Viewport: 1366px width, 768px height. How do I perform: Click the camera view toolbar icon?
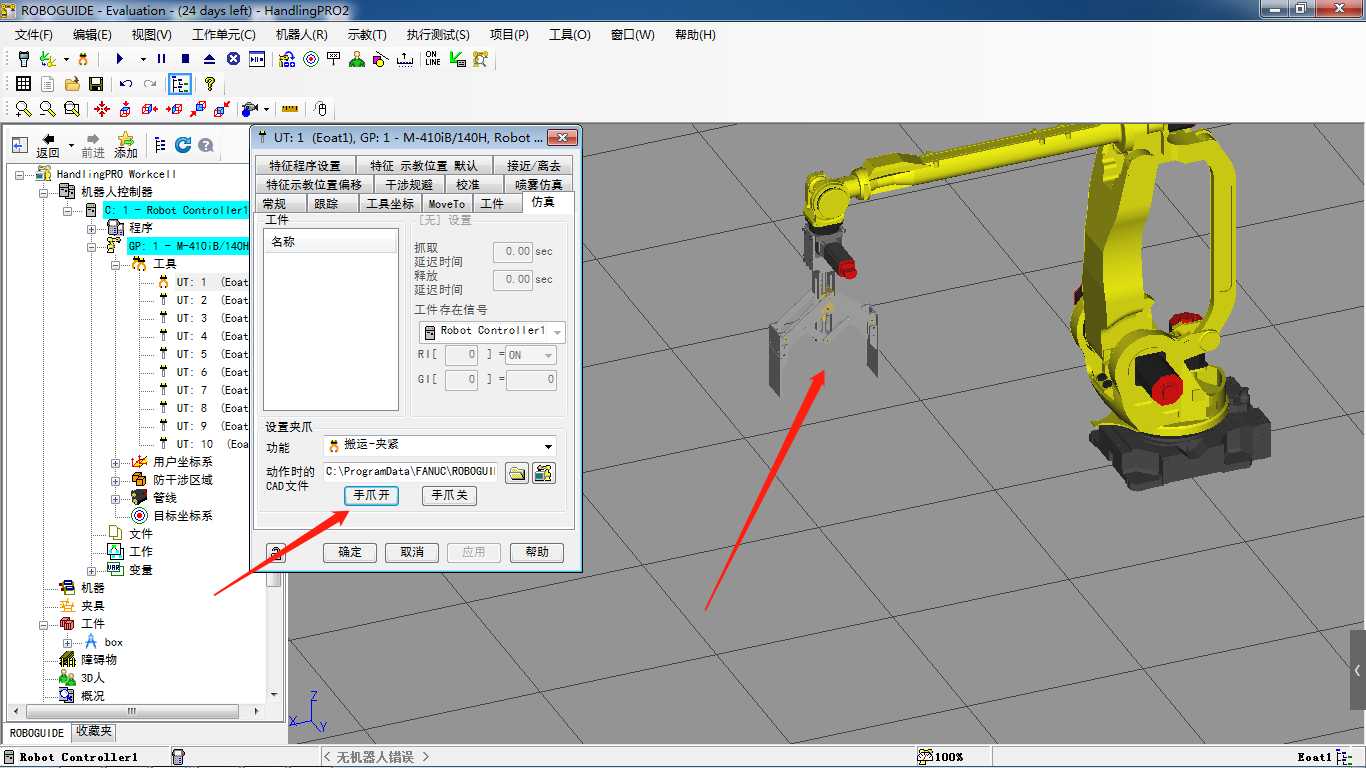(x=250, y=109)
